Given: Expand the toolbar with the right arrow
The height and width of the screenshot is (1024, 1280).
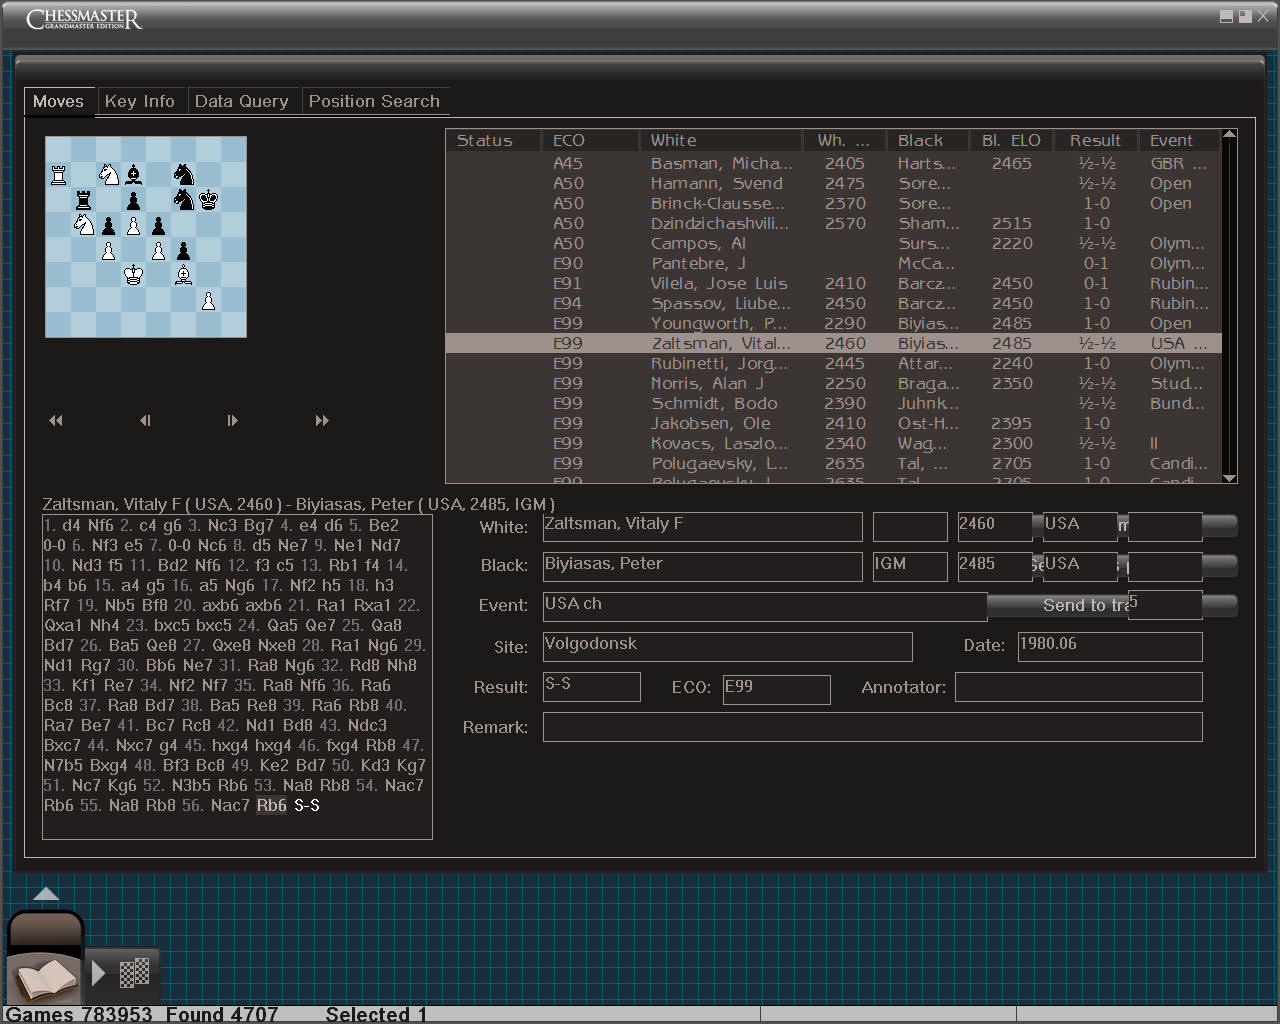Looking at the screenshot, I should (98, 972).
